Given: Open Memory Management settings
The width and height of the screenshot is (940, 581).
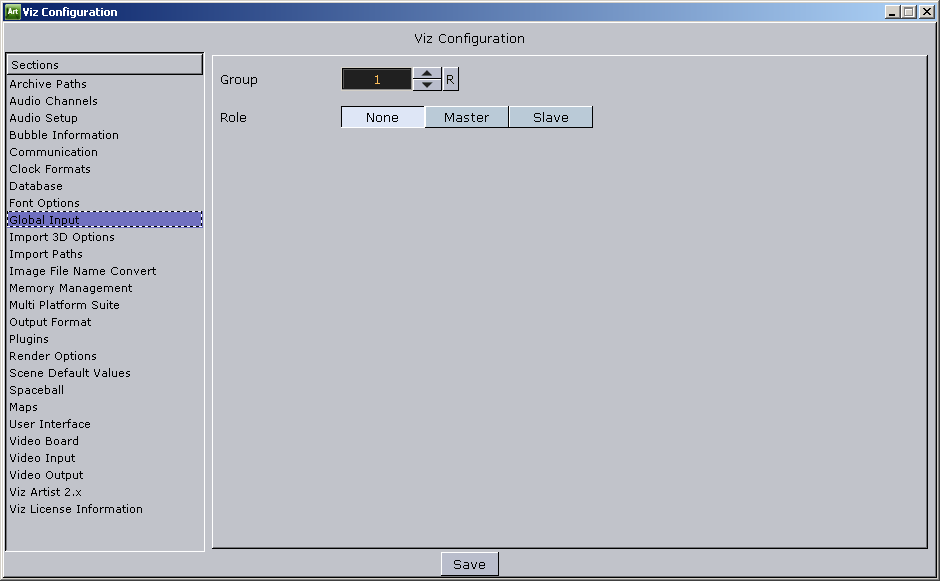Looking at the screenshot, I should tap(70, 288).
